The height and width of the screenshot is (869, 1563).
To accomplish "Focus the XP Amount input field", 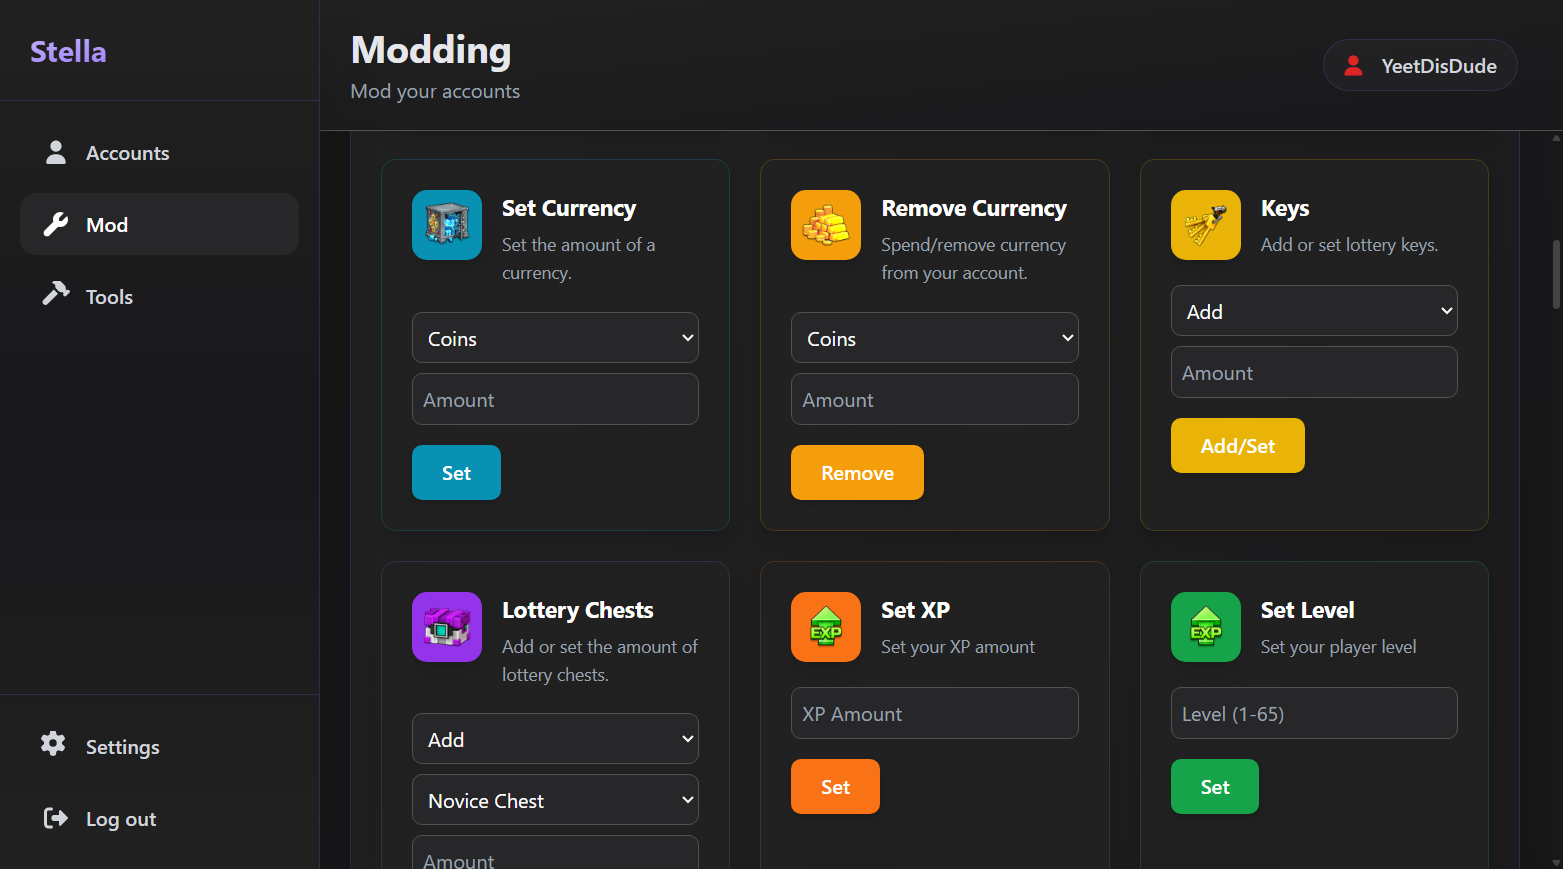I will pyautogui.click(x=934, y=713).
